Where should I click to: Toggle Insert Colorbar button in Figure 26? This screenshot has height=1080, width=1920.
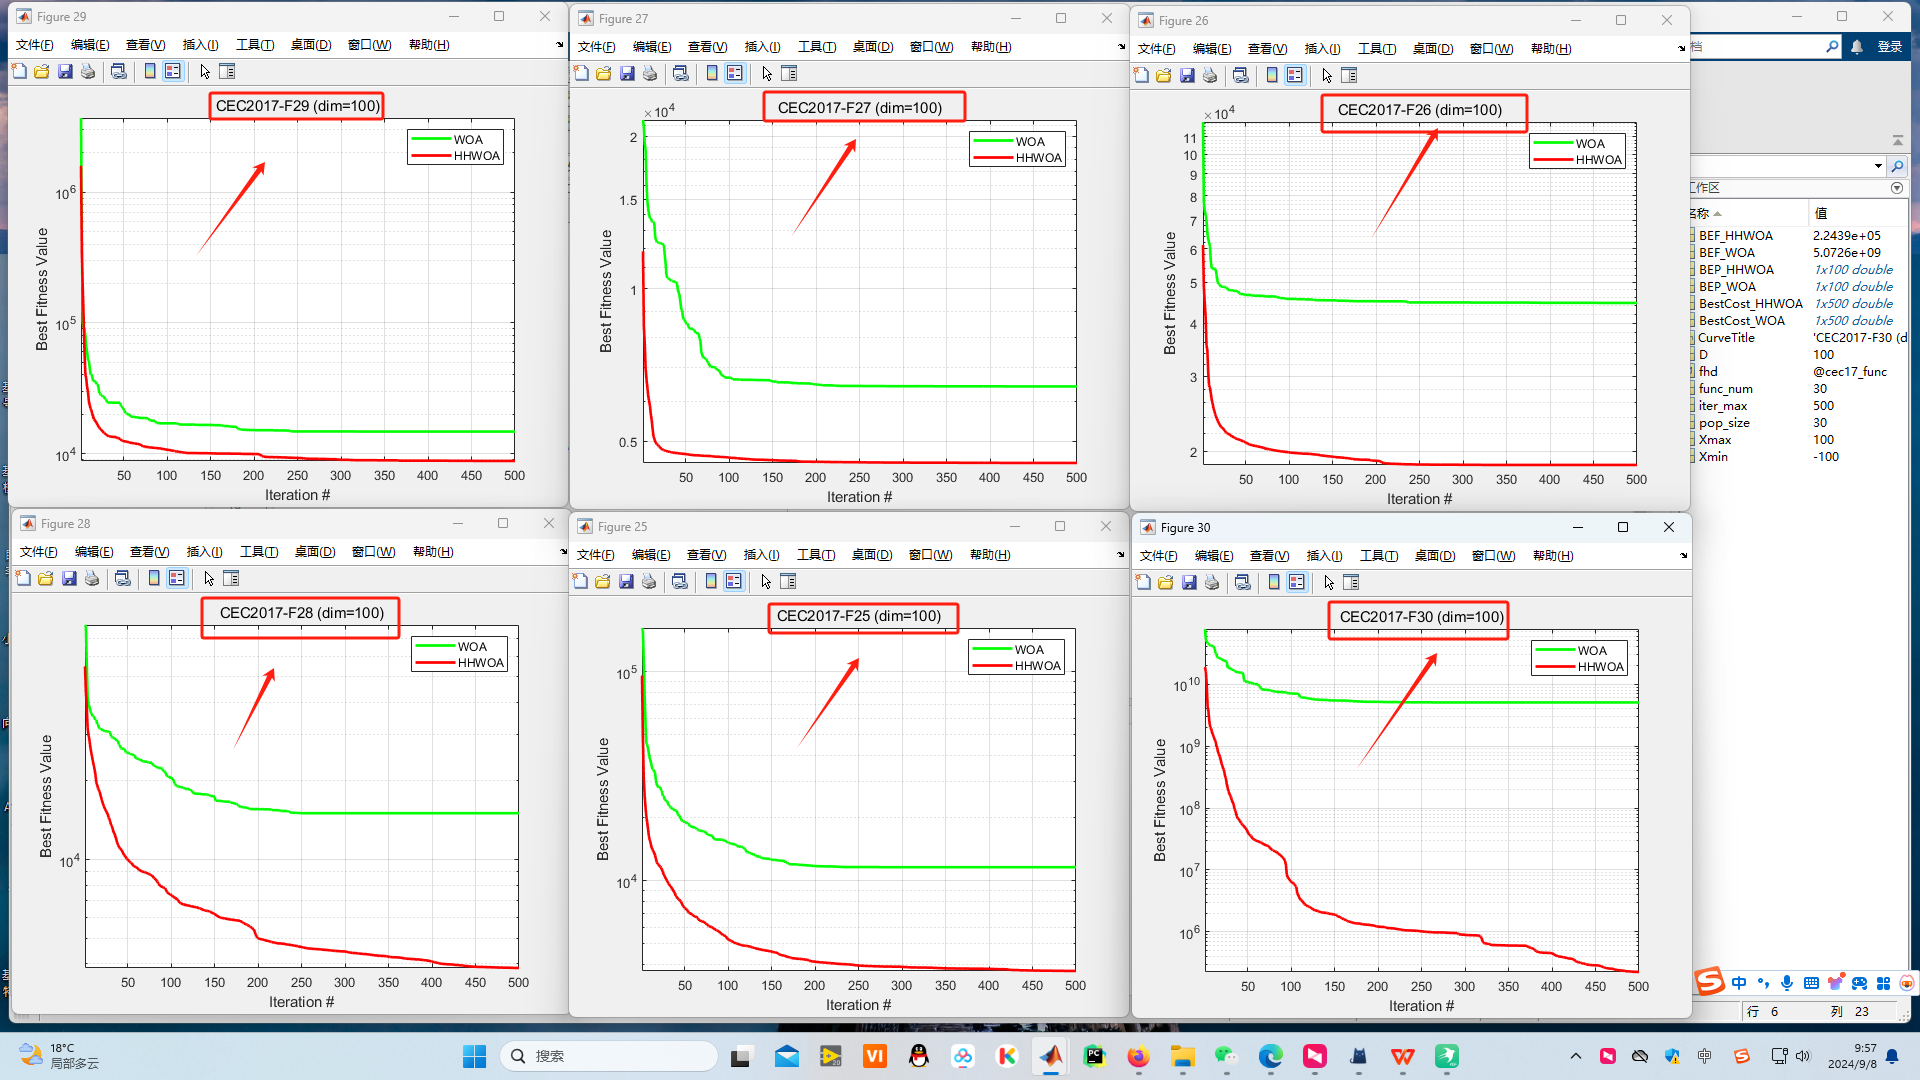coord(1272,76)
